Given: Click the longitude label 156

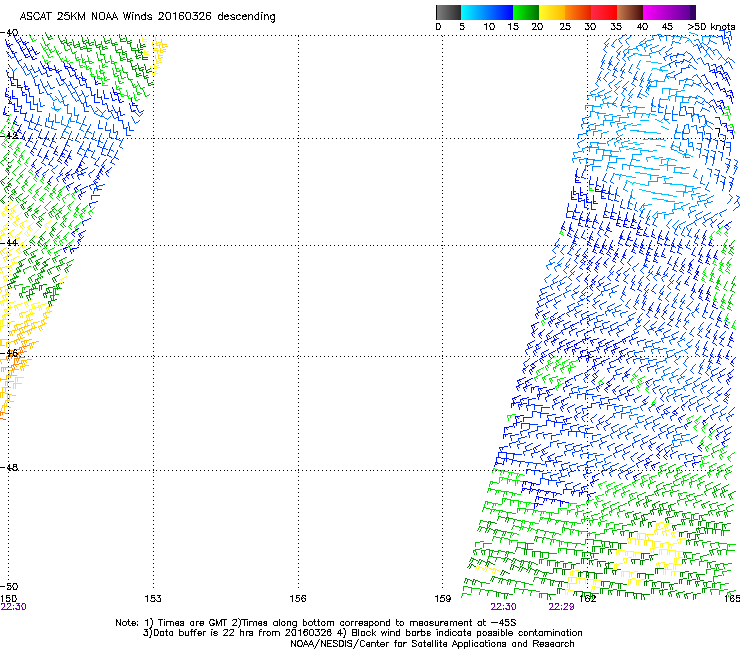Looking at the screenshot, I should click(298, 599).
